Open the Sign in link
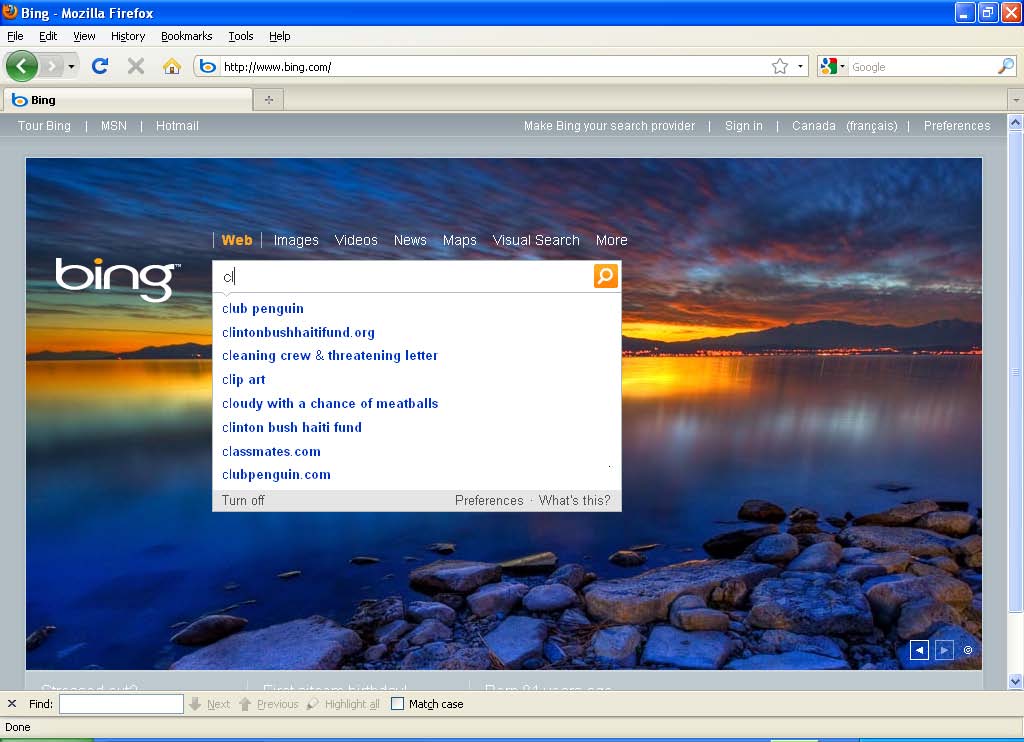1024x742 pixels. [x=743, y=126]
